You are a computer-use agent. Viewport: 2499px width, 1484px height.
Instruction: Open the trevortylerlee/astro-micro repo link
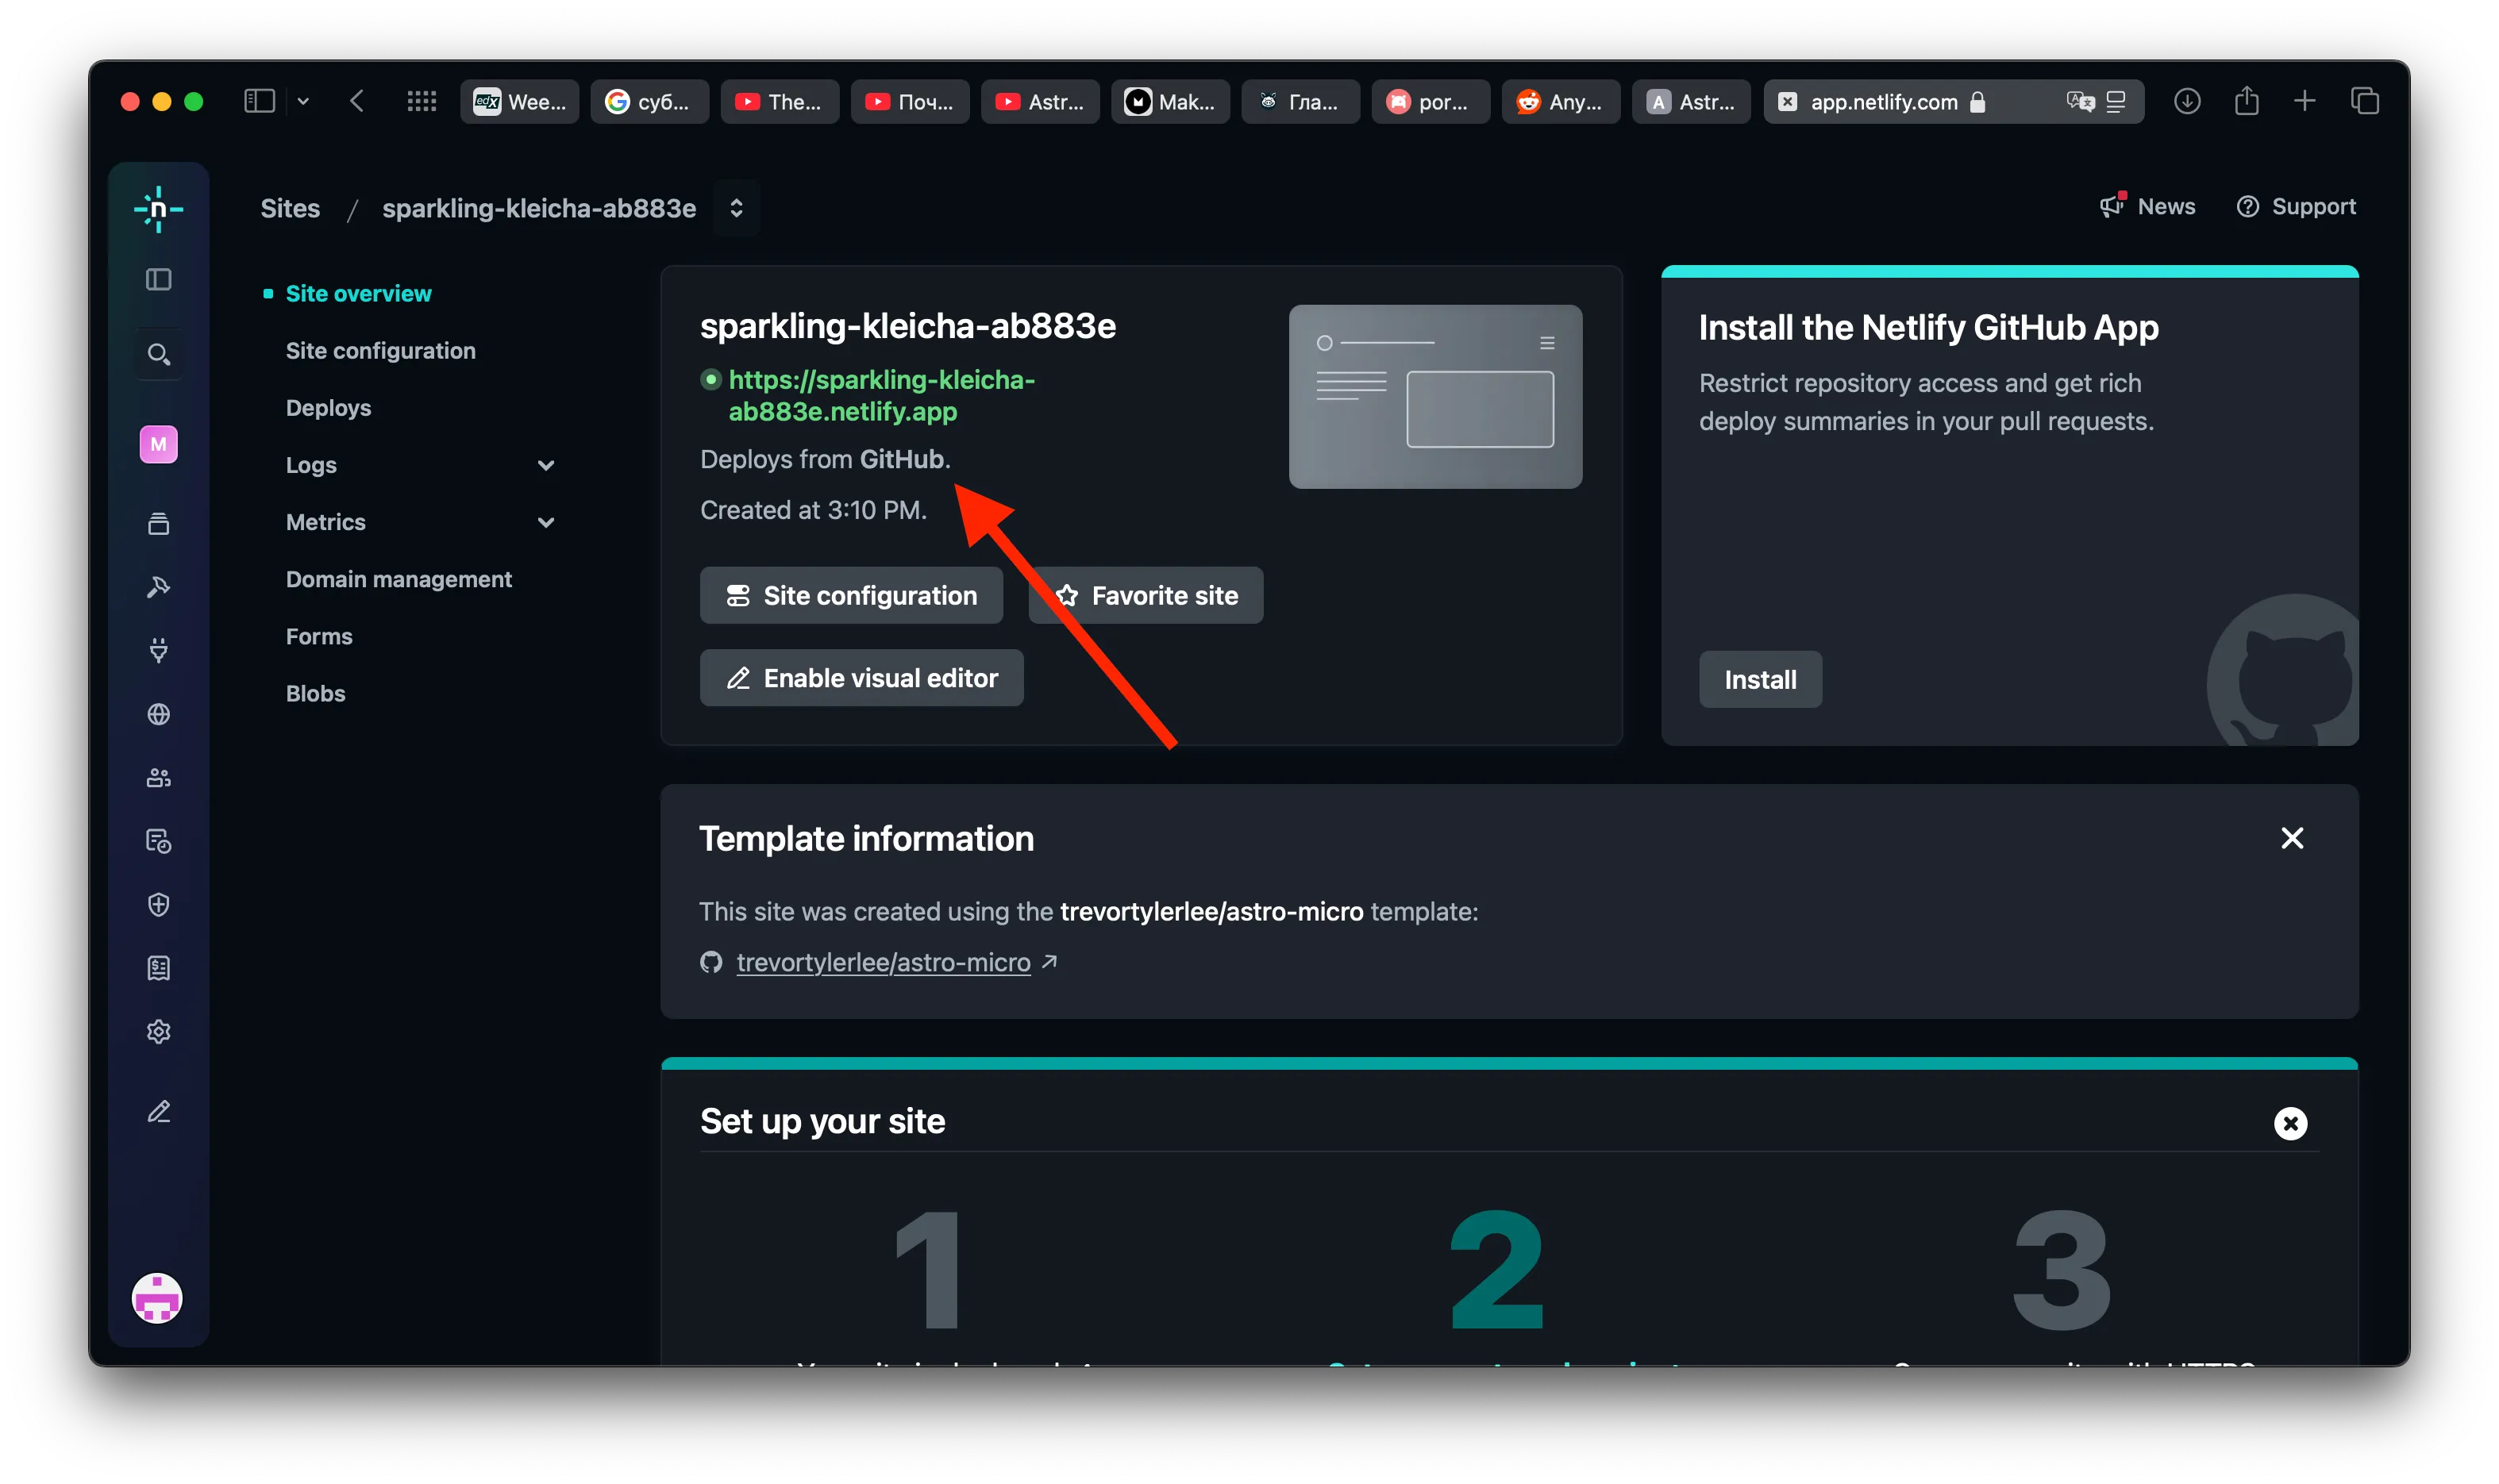click(883, 962)
